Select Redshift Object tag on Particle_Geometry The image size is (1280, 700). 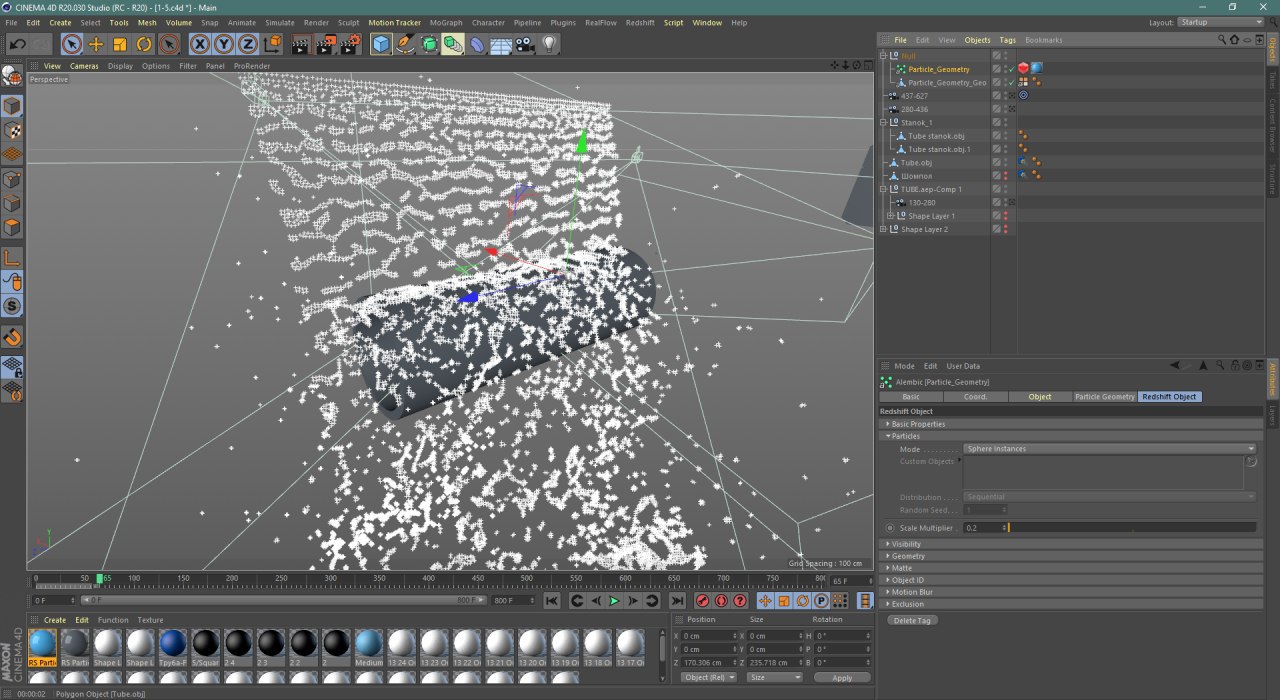pos(1024,68)
